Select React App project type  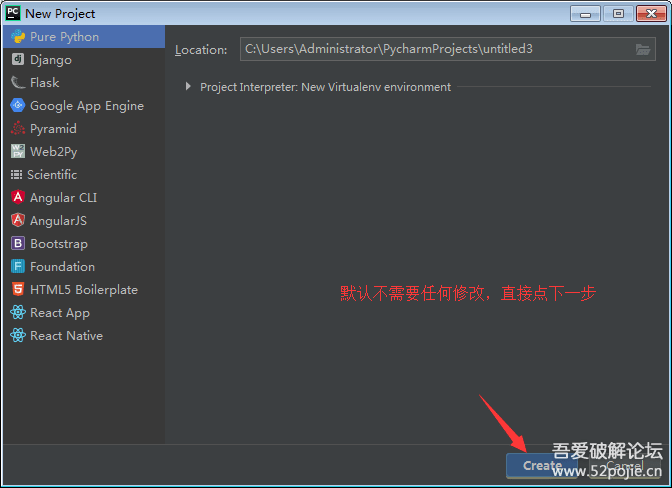coord(84,313)
